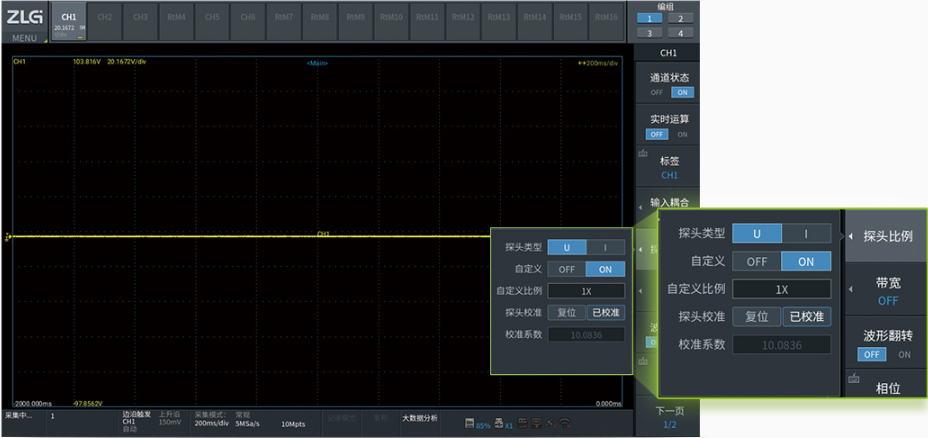Open 大数据分析 in the status bar
Image resolution: width=928 pixels, height=438 pixels.
pyautogui.click(x=420, y=418)
